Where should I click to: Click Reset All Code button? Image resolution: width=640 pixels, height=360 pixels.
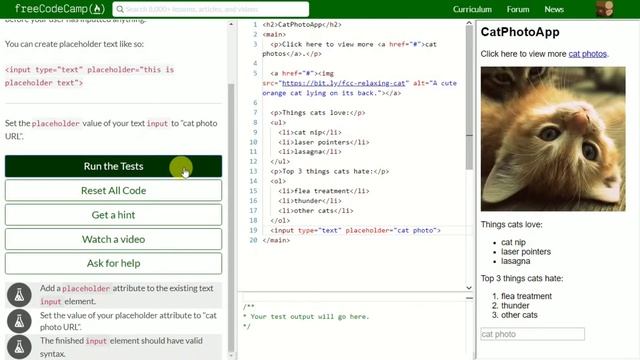pos(113,191)
